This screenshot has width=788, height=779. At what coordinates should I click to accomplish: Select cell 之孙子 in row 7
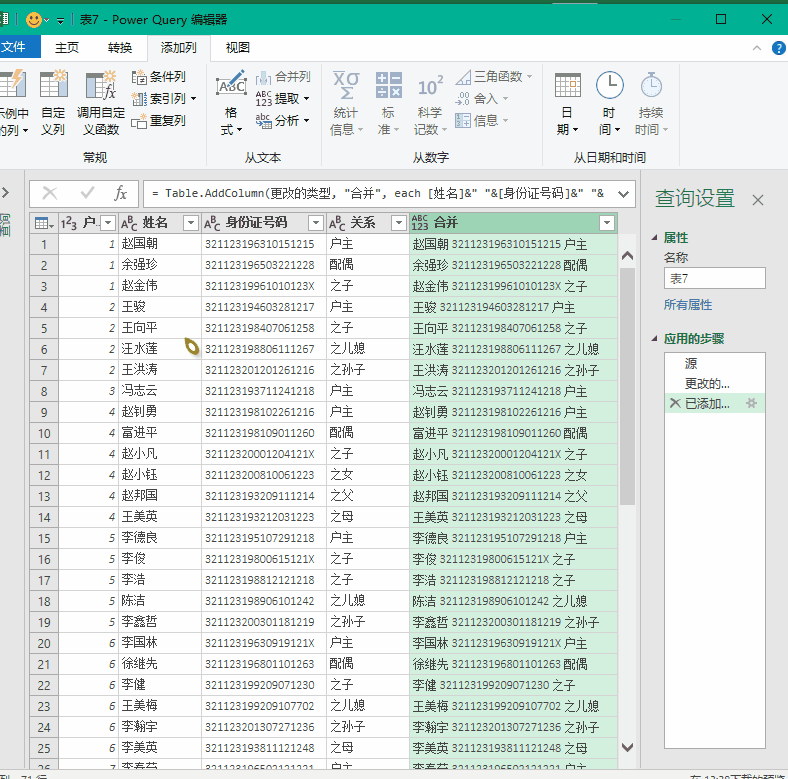[x=368, y=370]
